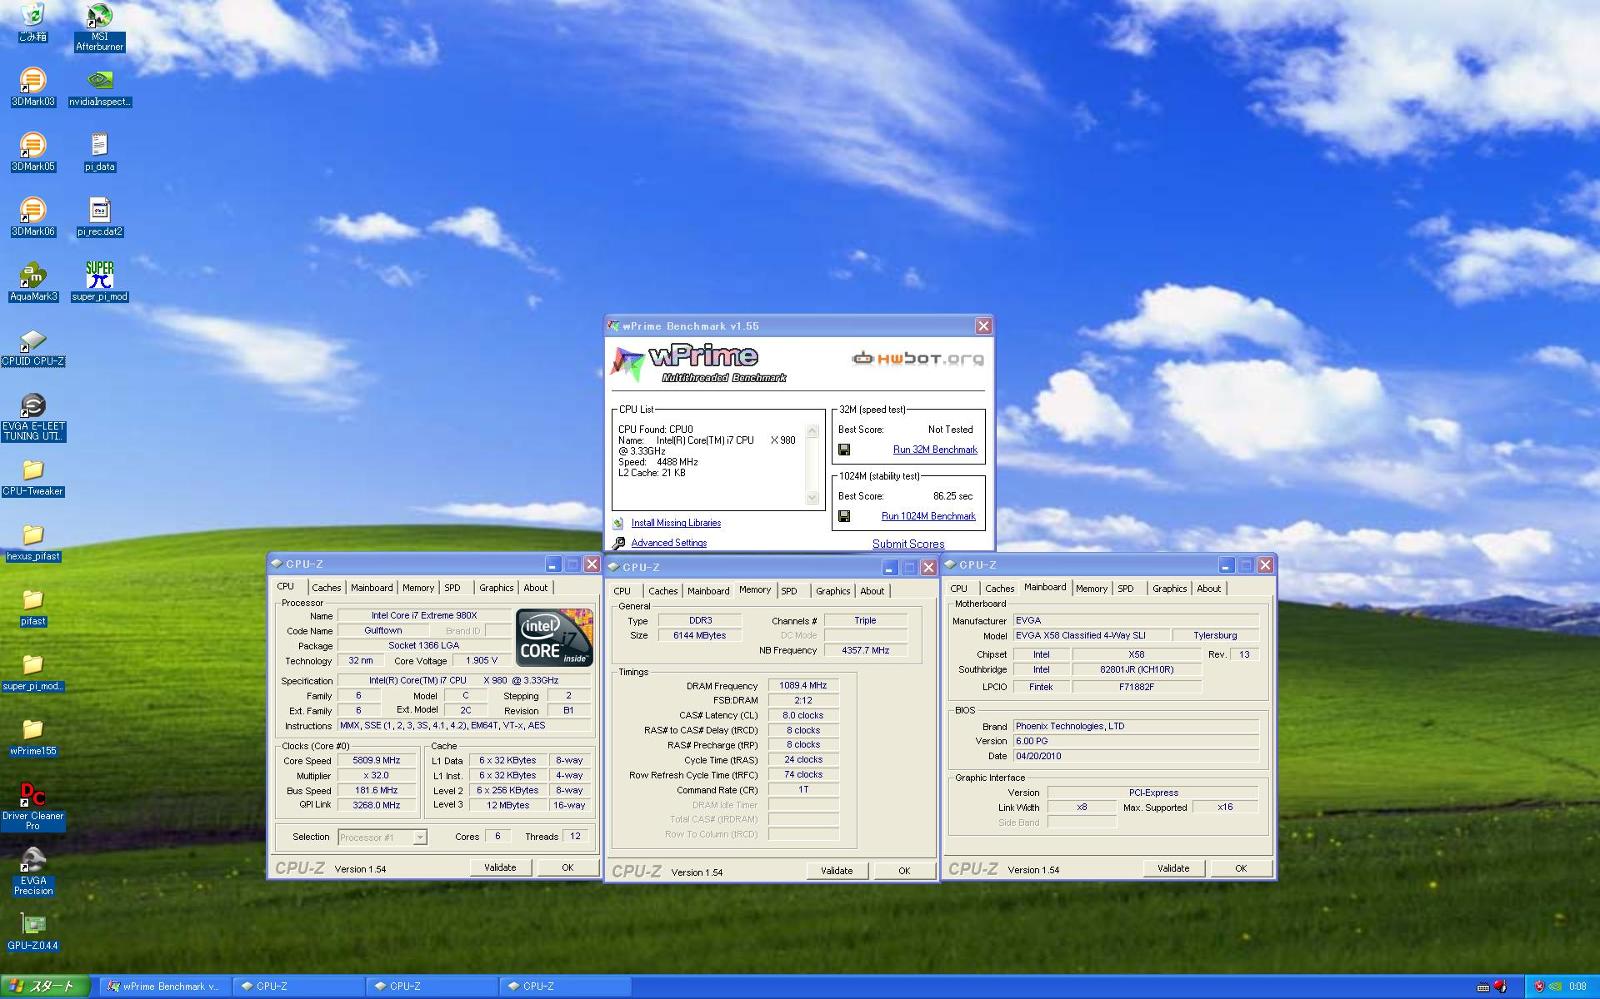Click the Install Missing Libraries icon
This screenshot has width=1600, height=999.
(x=618, y=523)
